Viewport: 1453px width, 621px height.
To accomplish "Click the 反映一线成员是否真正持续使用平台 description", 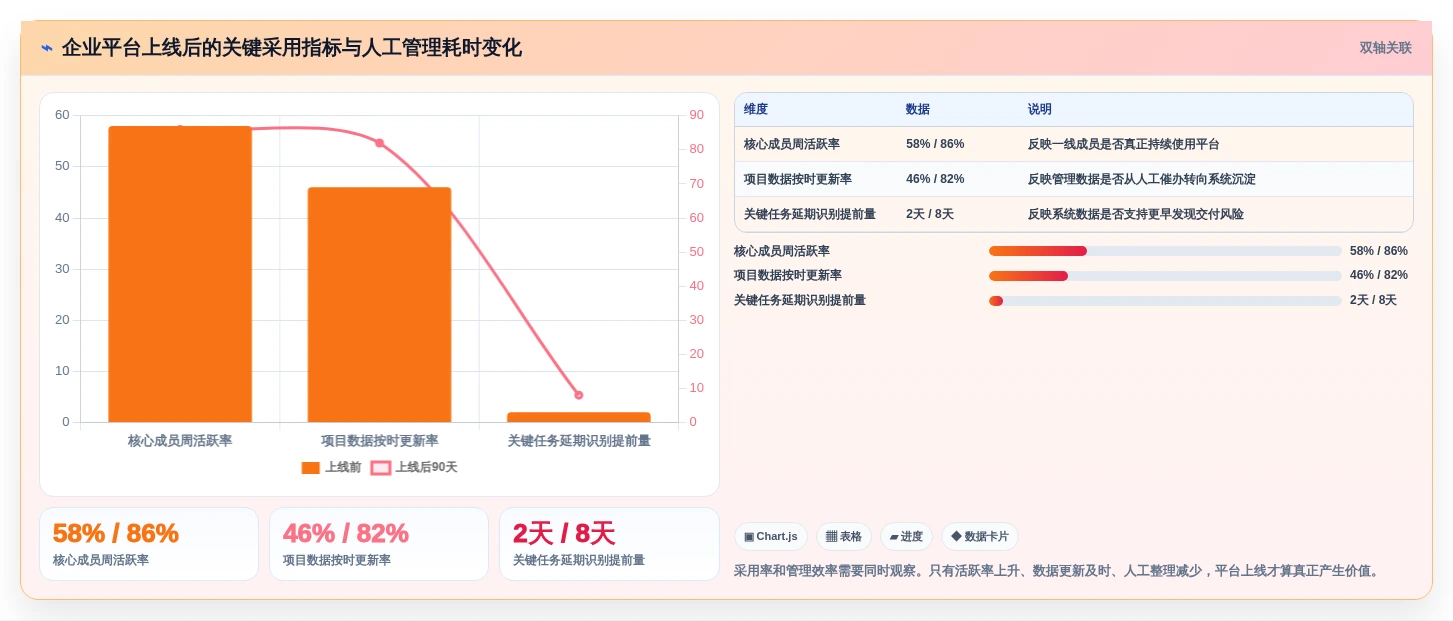I will pyautogui.click(x=1124, y=144).
